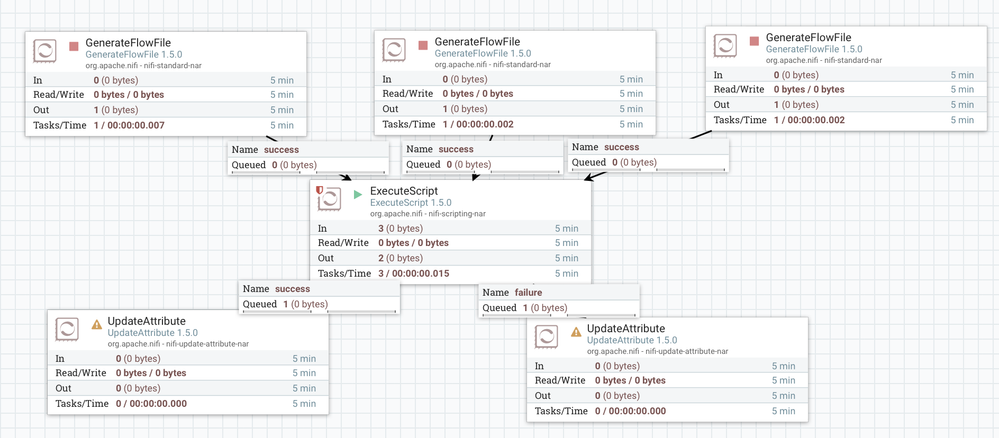Click the rightmost GenerateFlowFile processor icon

click(x=724, y=47)
